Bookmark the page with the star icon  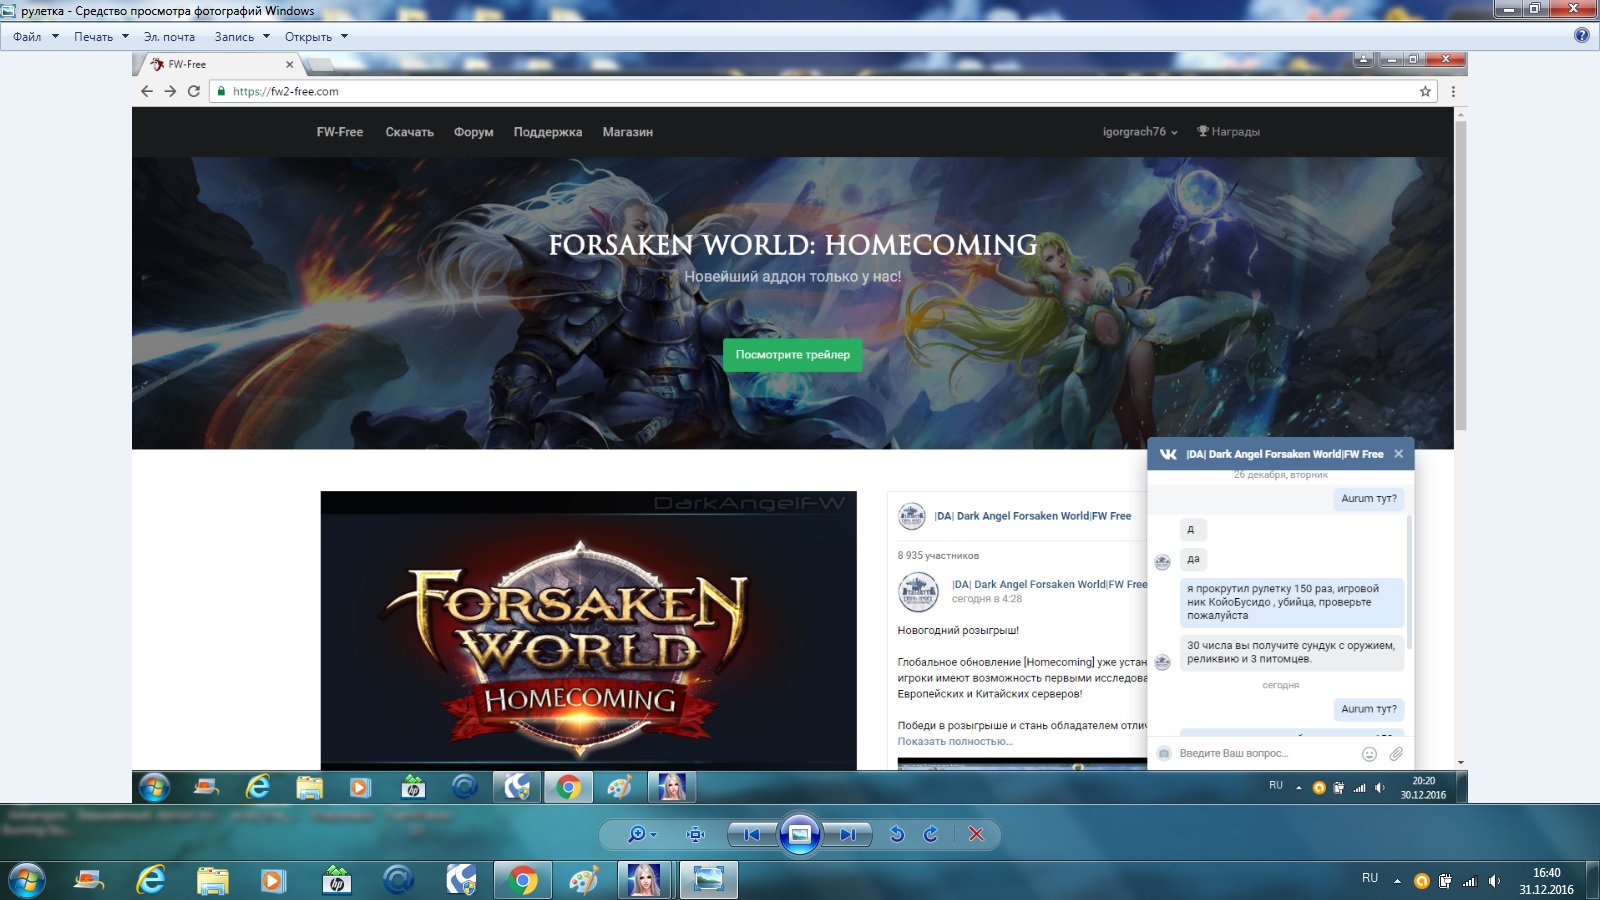pos(1425,91)
